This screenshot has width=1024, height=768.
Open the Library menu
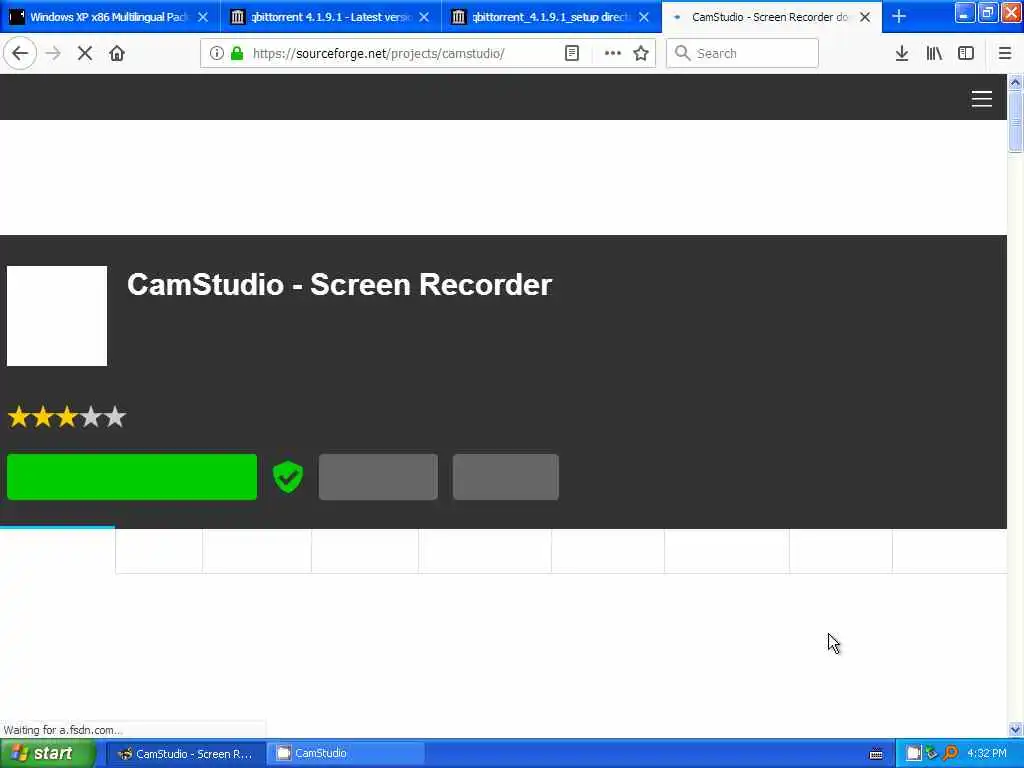pos(934,53)
